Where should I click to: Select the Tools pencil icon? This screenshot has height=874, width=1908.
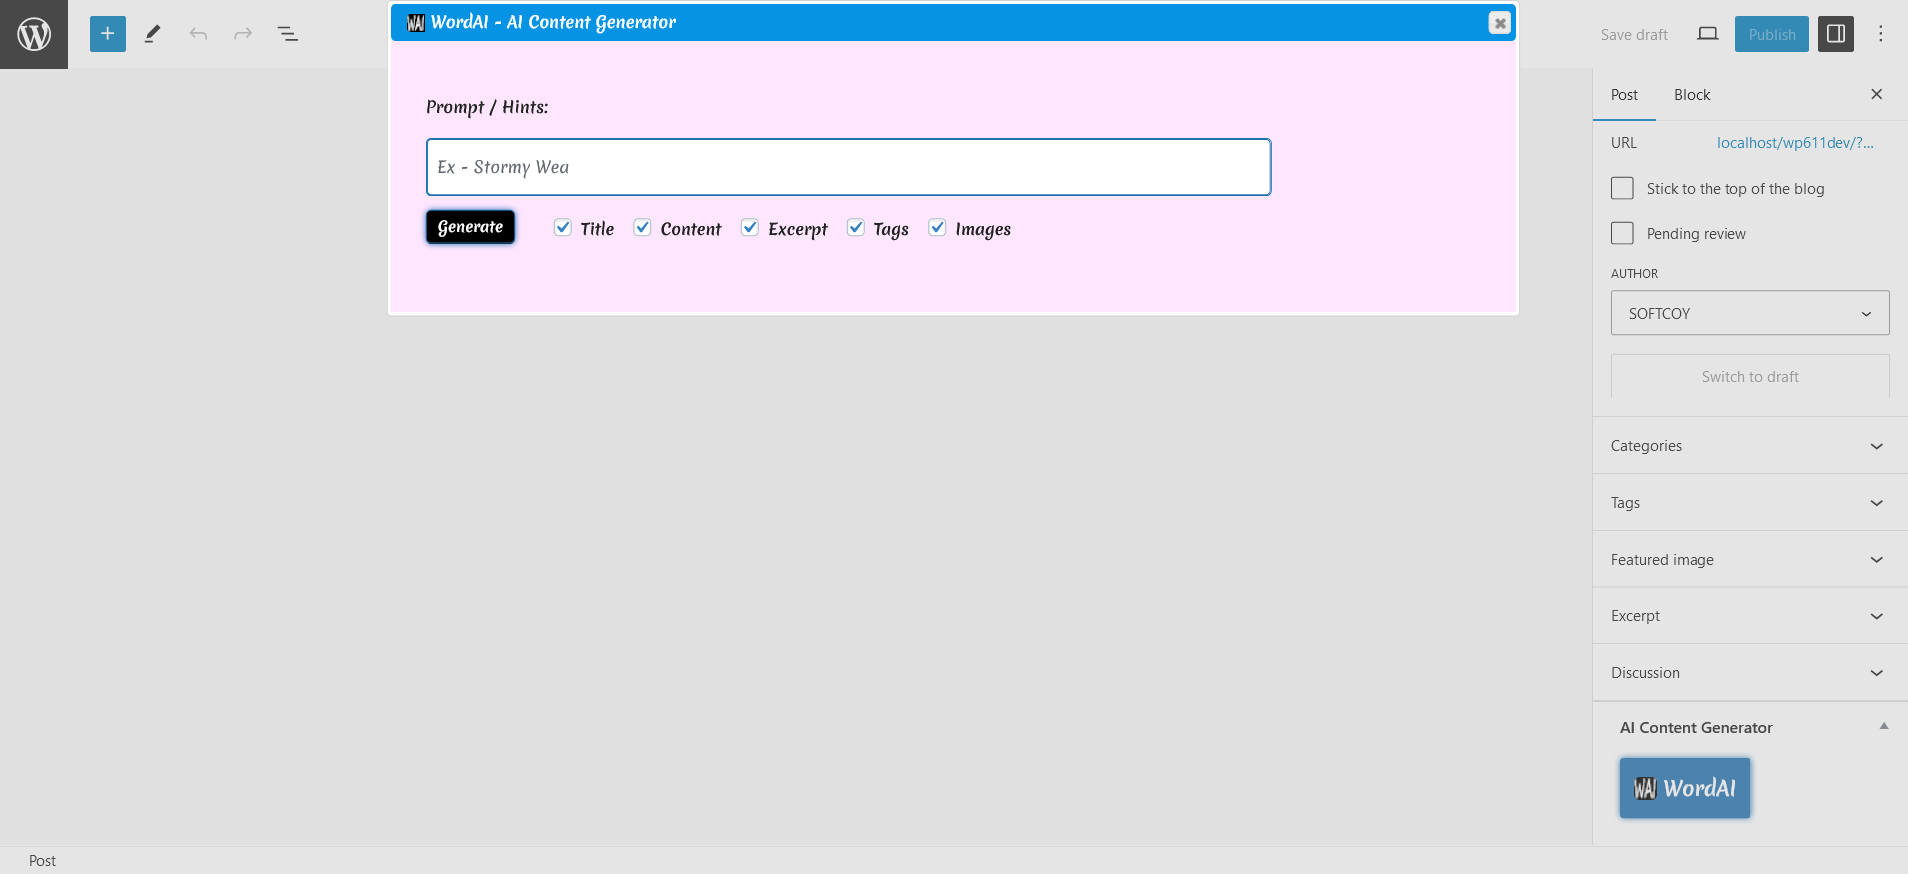click(152, 34)
